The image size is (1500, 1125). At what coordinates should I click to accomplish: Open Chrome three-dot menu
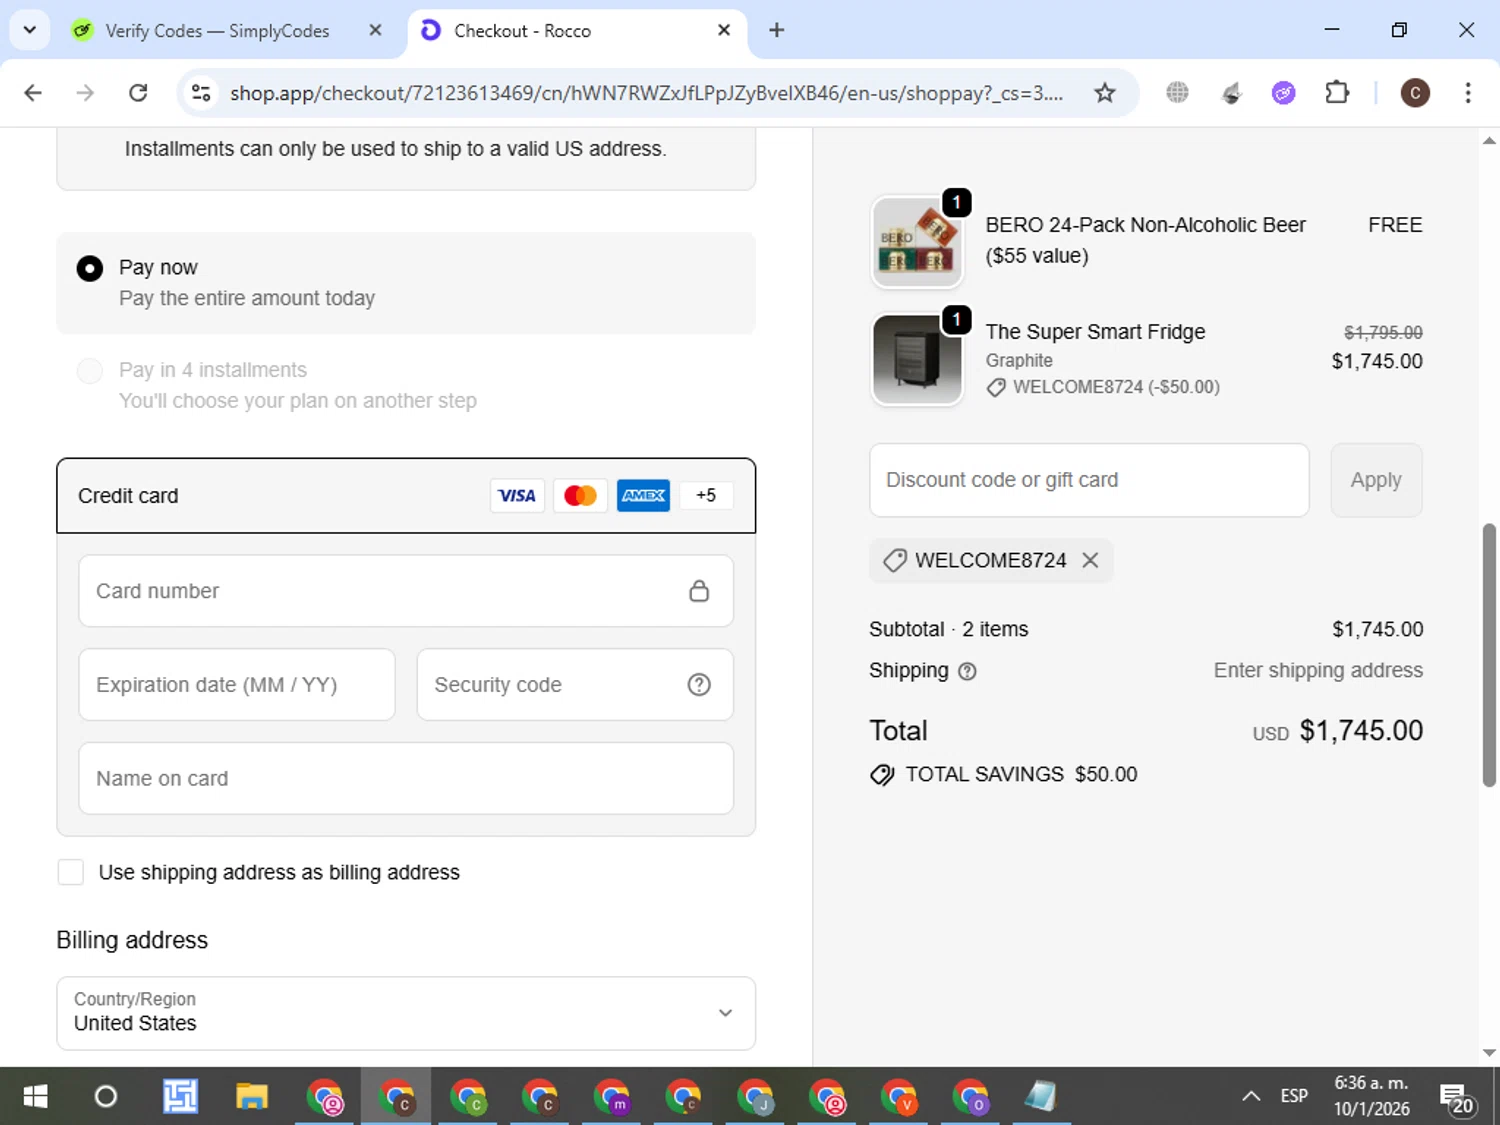[x=1467, y=93]
